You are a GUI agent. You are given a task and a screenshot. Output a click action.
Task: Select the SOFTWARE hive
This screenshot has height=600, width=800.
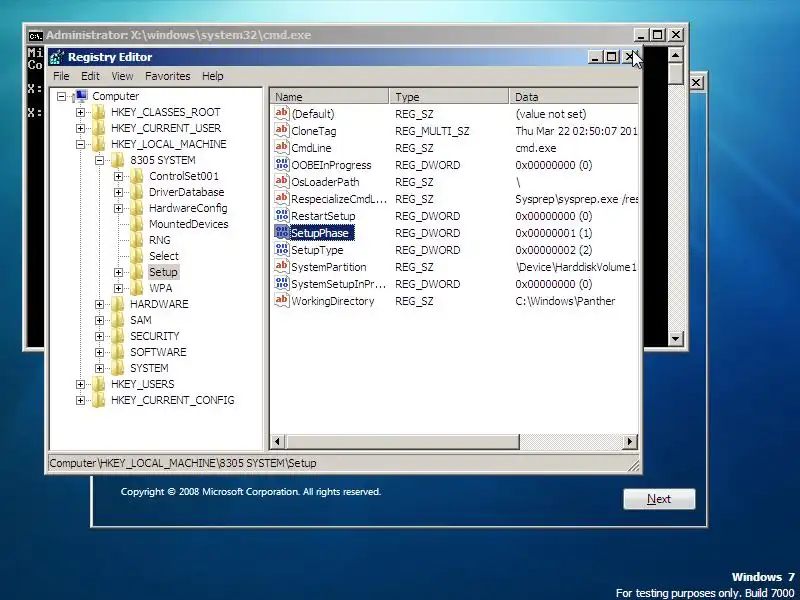click(158, 352)
